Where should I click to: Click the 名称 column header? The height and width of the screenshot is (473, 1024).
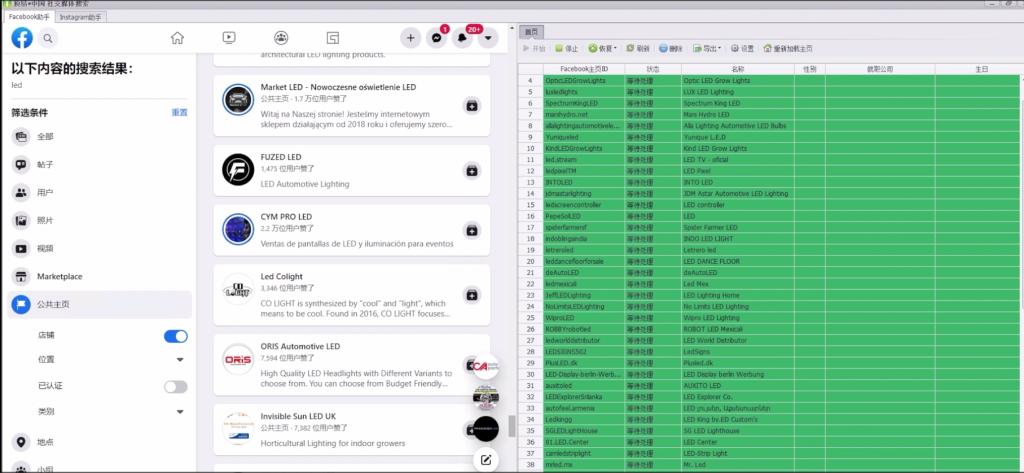[736, 69]
